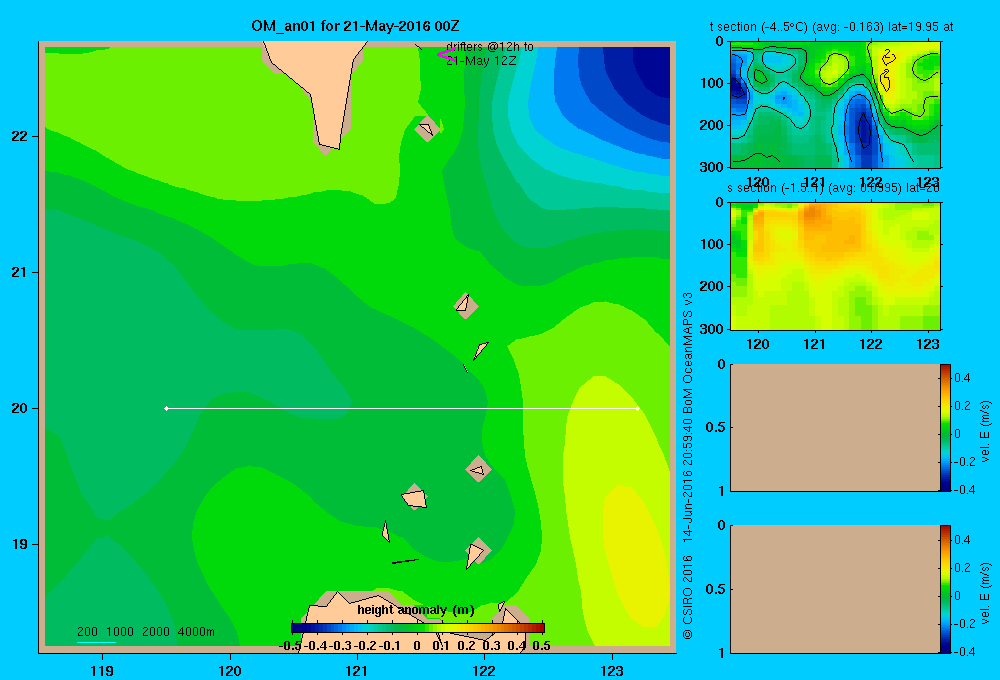Select the 'drifters @12h to 21-May 12Z' annotation
This screenshot has width=1000, height=680.
490,54
